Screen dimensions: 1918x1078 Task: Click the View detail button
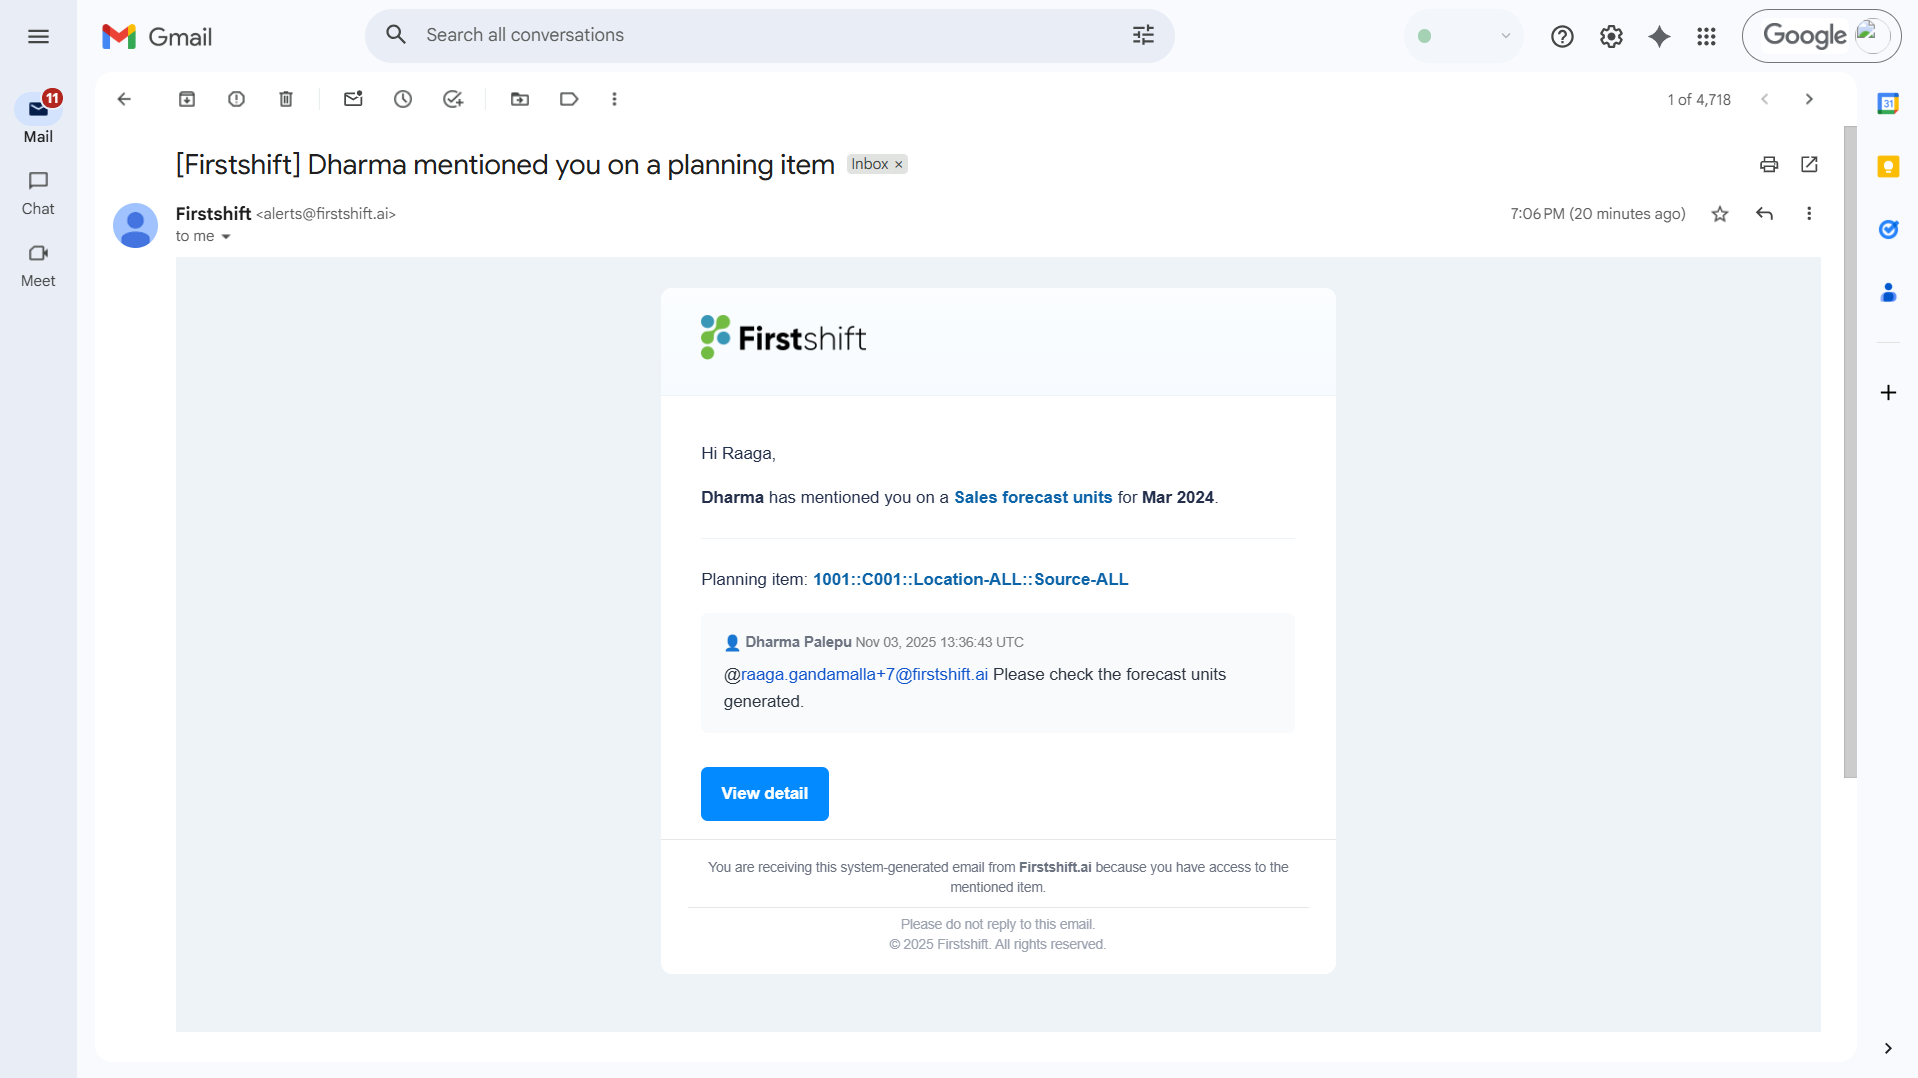click(765, 794)
